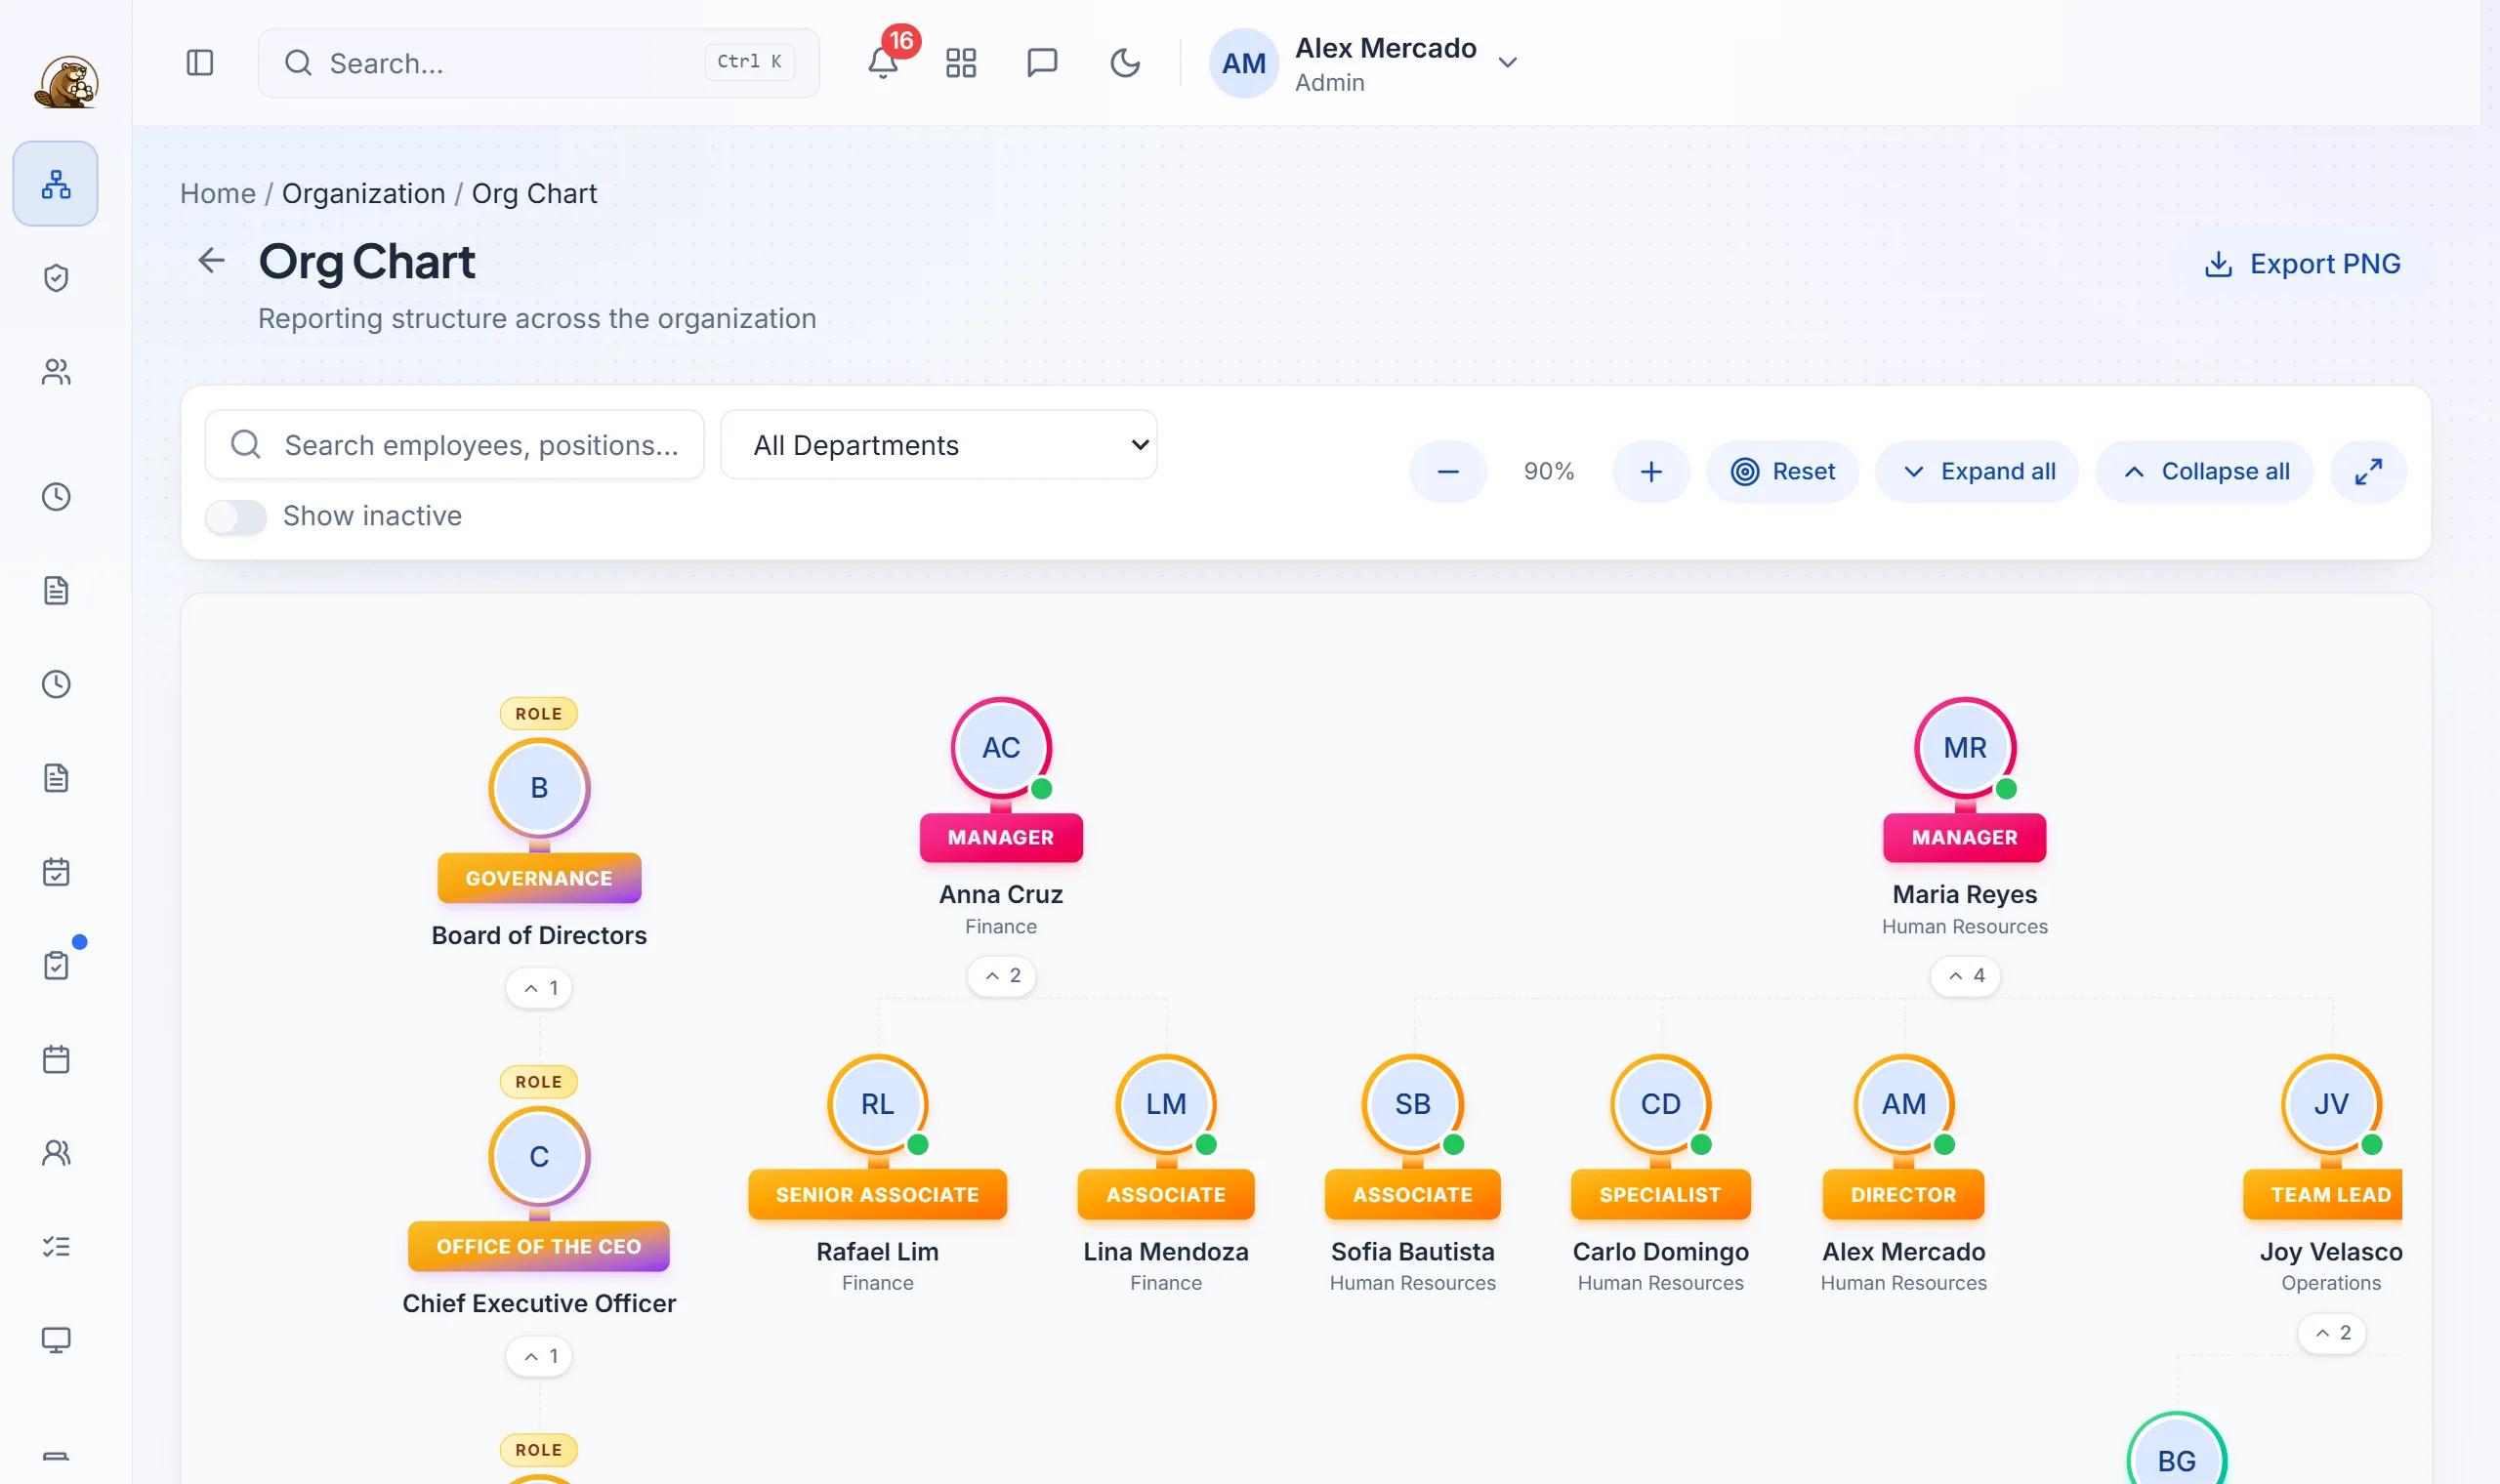
Task: Collapse Board of Directors child node
Action: tap(539, 988)
